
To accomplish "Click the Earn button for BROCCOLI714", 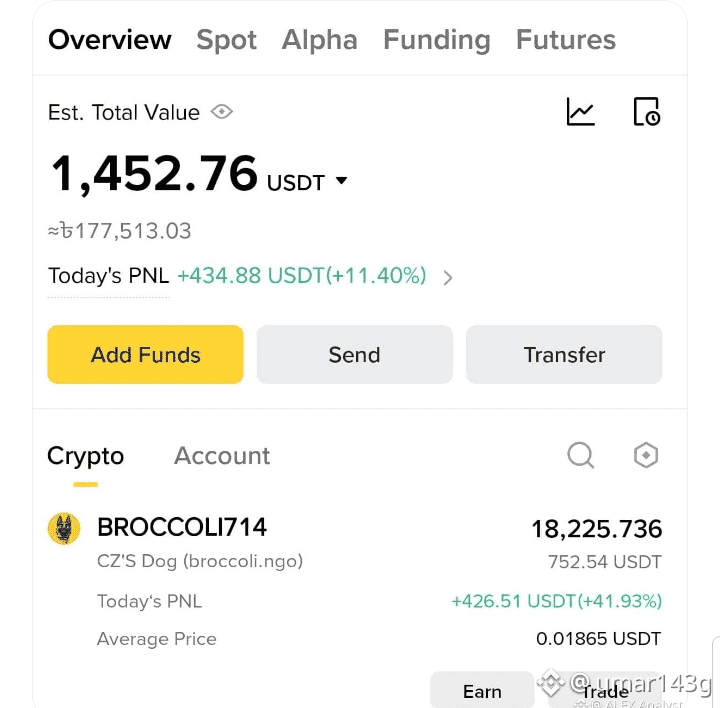I will [482, 690].
